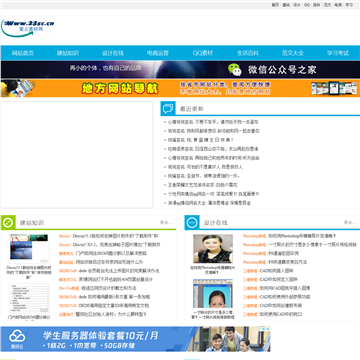Open recent update '浪漫qq情侣网名大全'
The height and width of the screenshot is (360, 360).
(x=209, y=203)
